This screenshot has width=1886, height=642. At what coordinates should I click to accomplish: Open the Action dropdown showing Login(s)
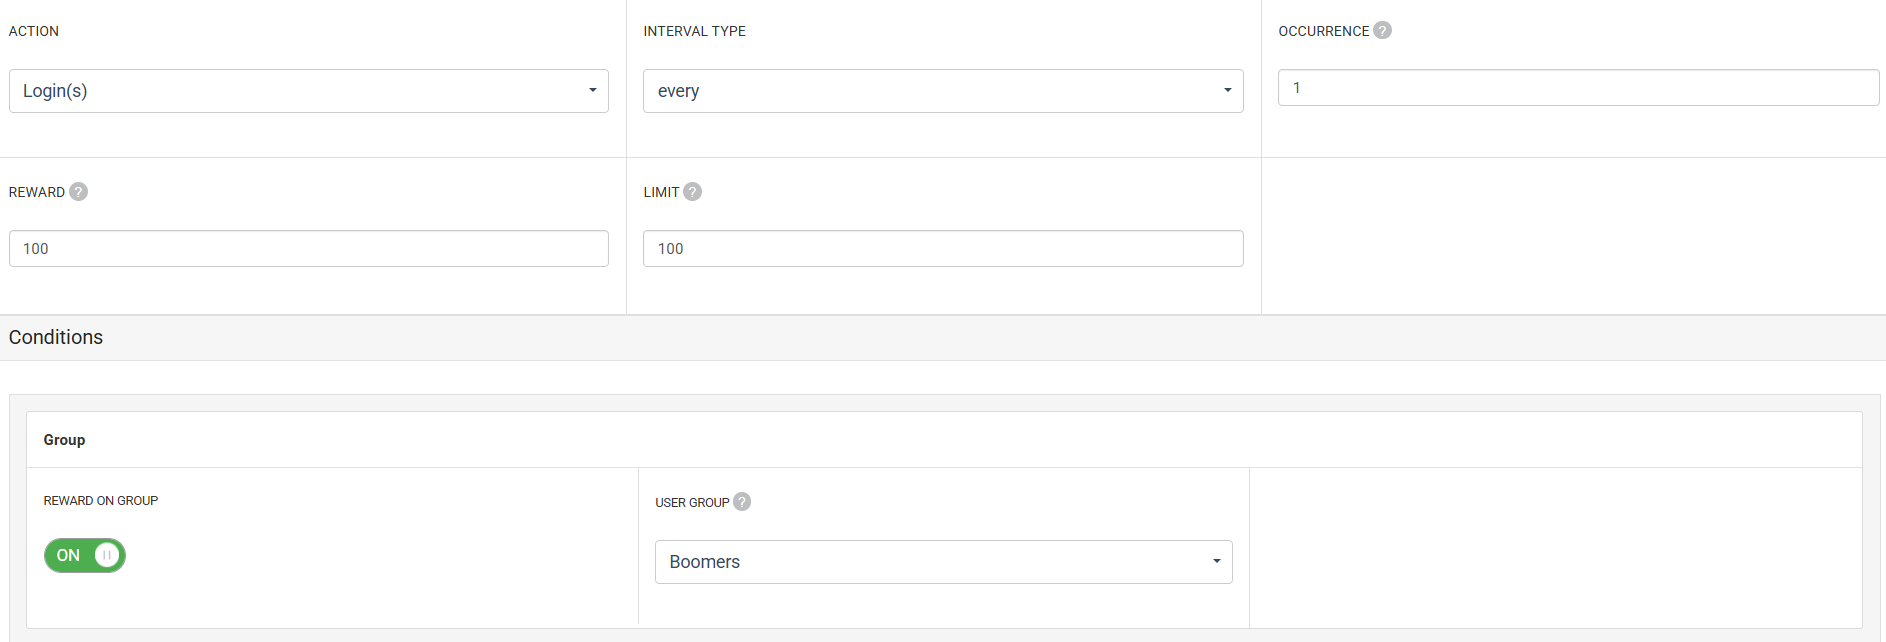click(308, 91)
